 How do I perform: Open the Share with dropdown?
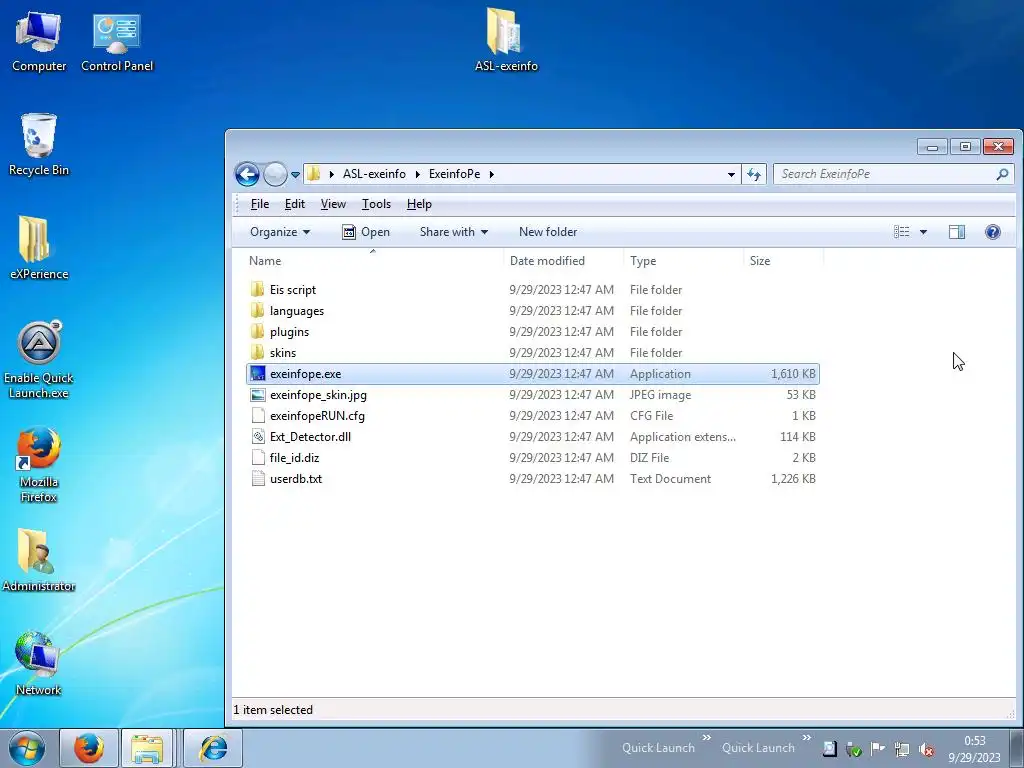point(454,232)
